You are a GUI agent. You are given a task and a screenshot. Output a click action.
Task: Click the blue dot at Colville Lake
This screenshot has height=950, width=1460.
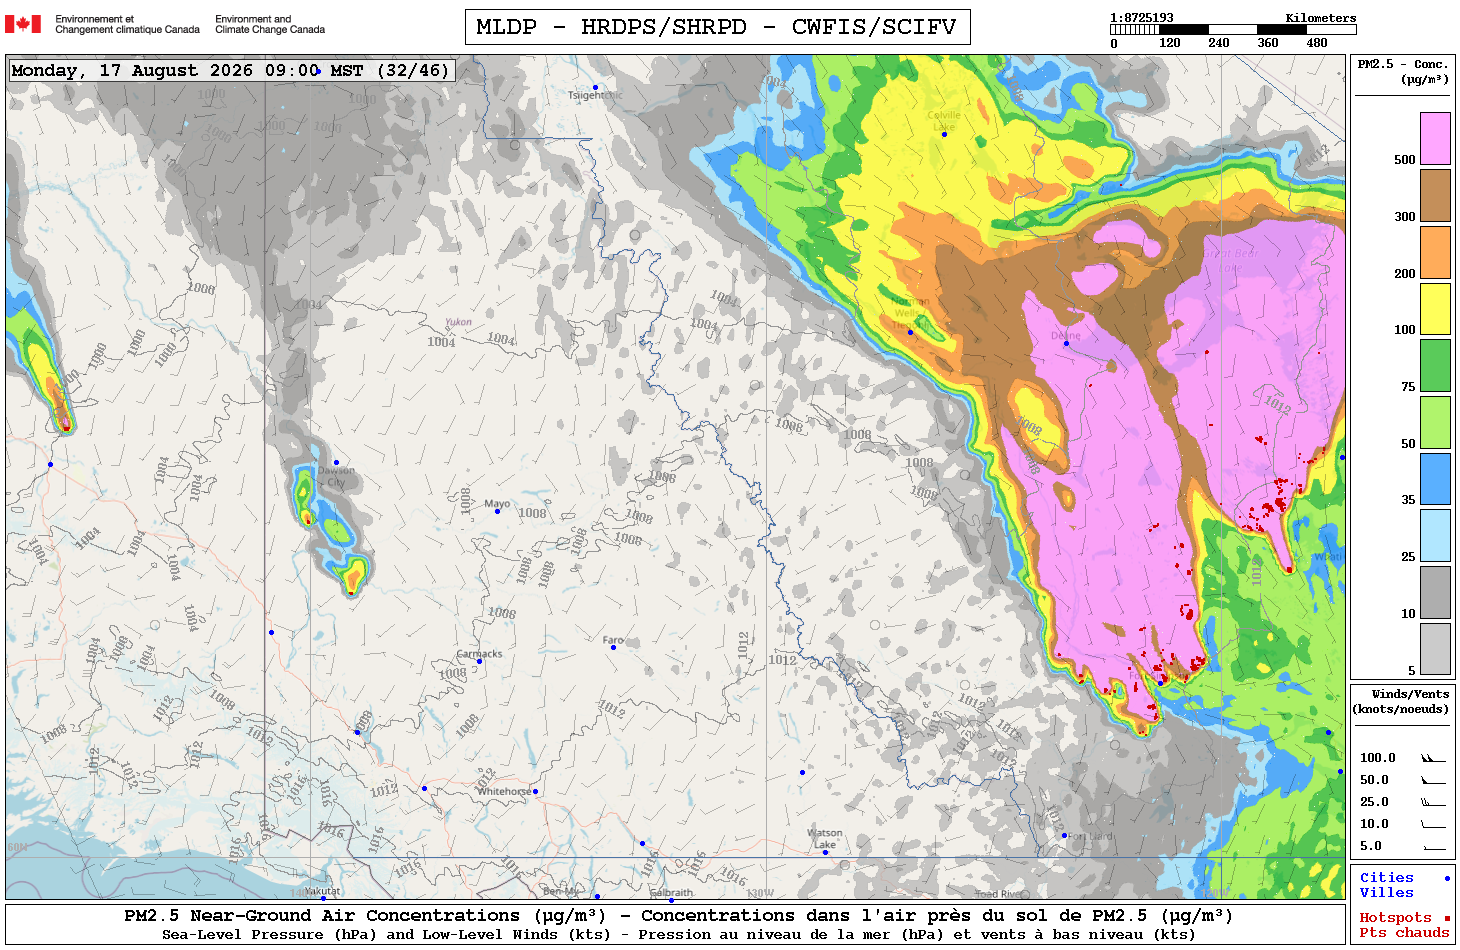tap(944, 134)
